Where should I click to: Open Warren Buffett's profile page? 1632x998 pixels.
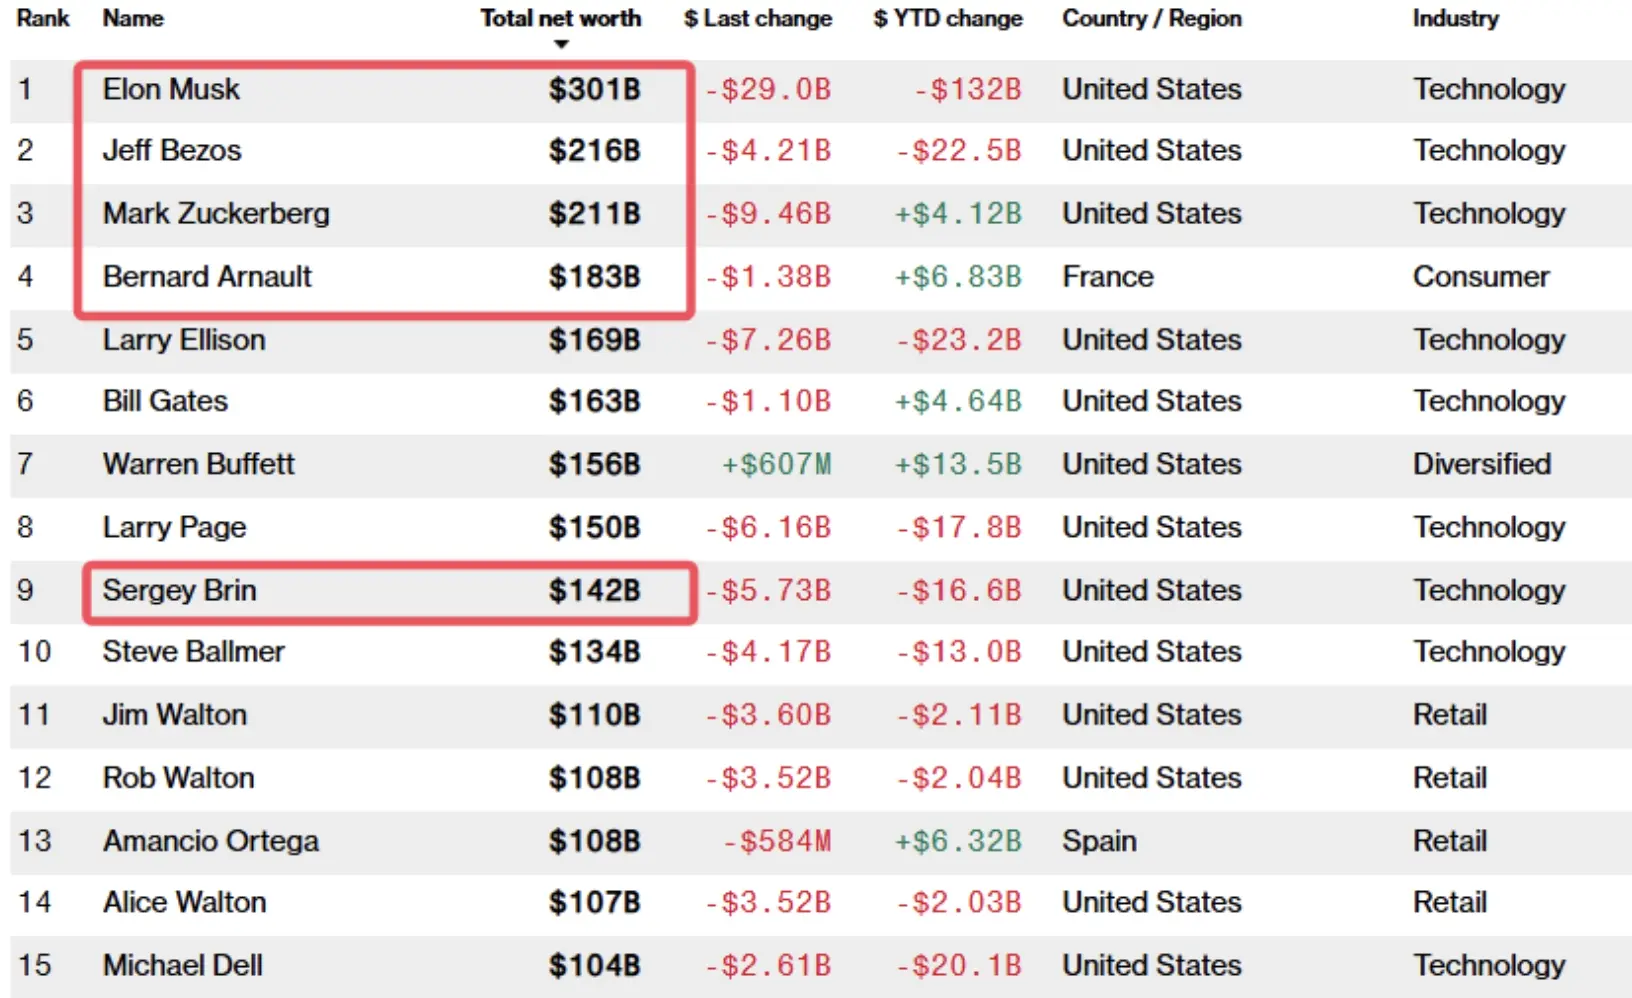coord(199,464)
